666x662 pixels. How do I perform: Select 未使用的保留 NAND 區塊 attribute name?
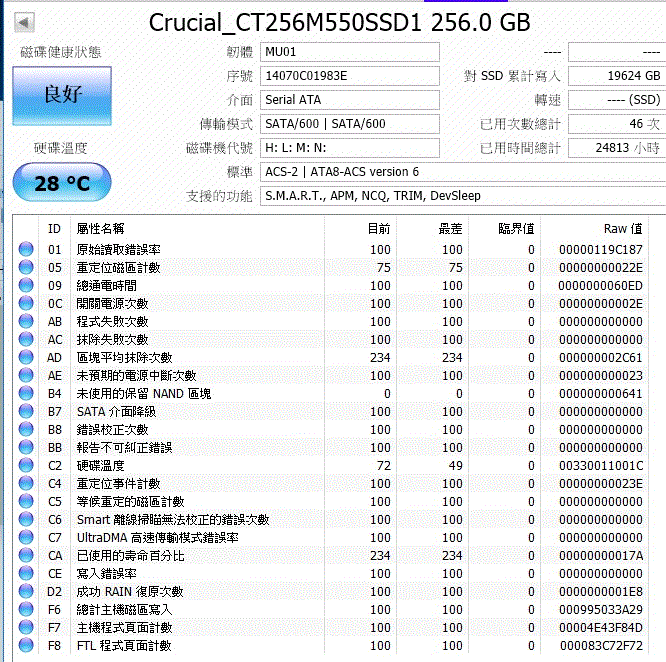click(x=144, y=394)
